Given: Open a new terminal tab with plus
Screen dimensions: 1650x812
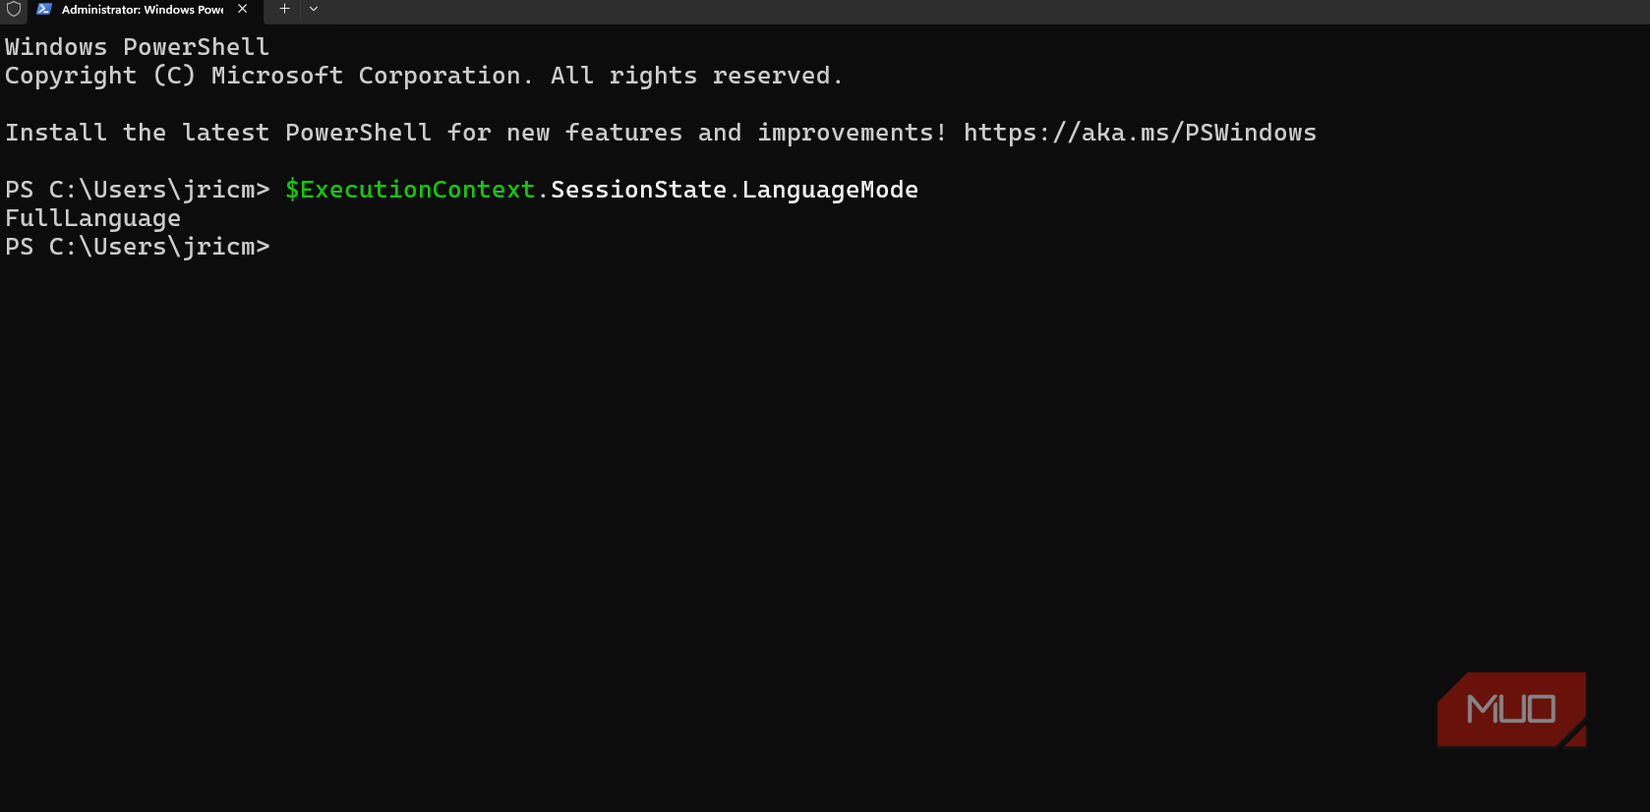Looking at the screenshot, I should point(284,9).
